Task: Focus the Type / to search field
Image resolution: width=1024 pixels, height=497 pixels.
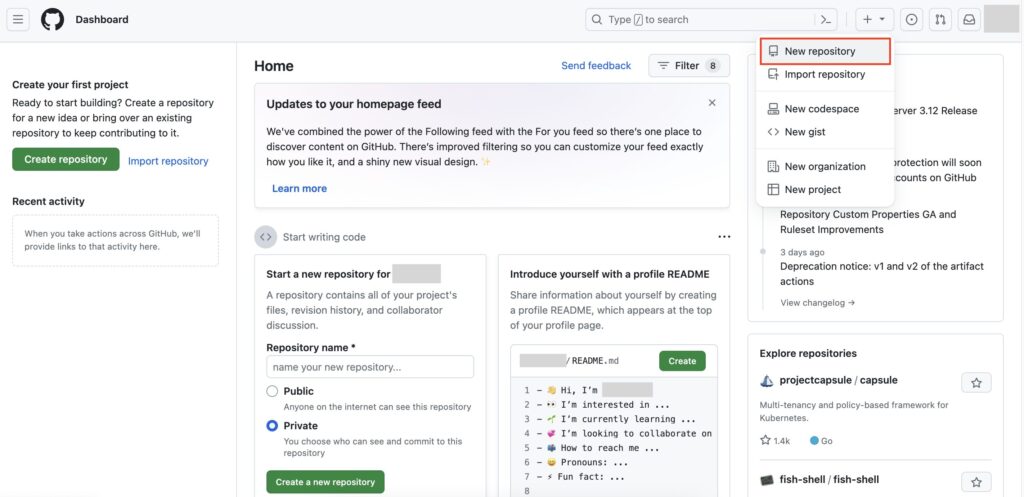Action: pyautogui.click(x=711, y=20)
